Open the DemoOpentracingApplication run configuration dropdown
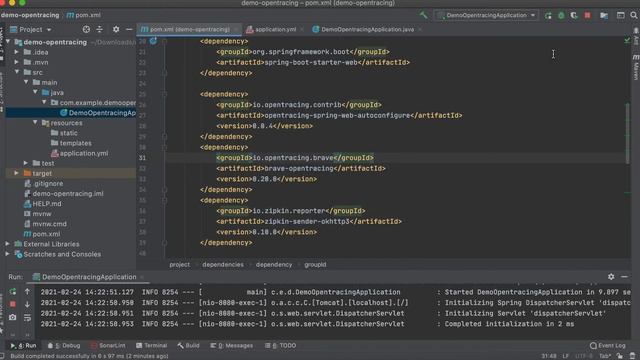 487,16
